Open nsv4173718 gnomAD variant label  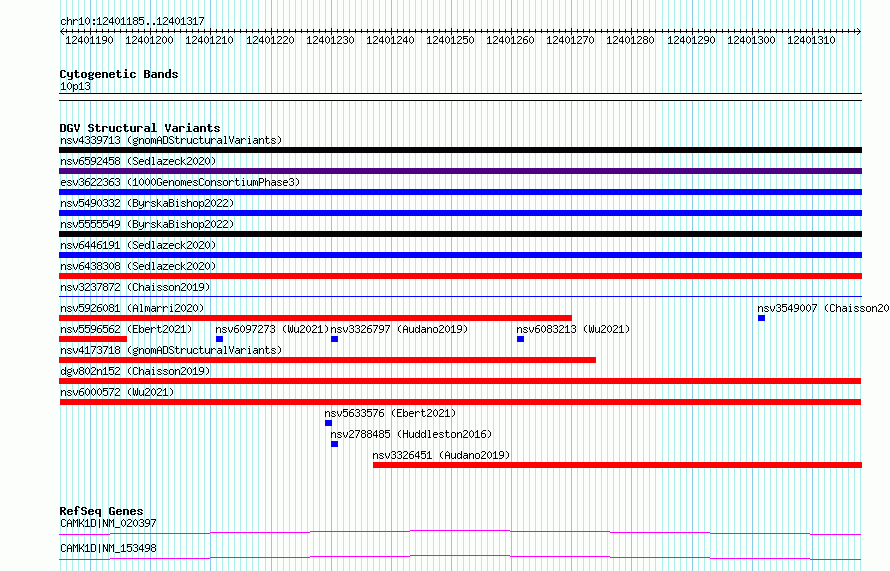(171, 350)
